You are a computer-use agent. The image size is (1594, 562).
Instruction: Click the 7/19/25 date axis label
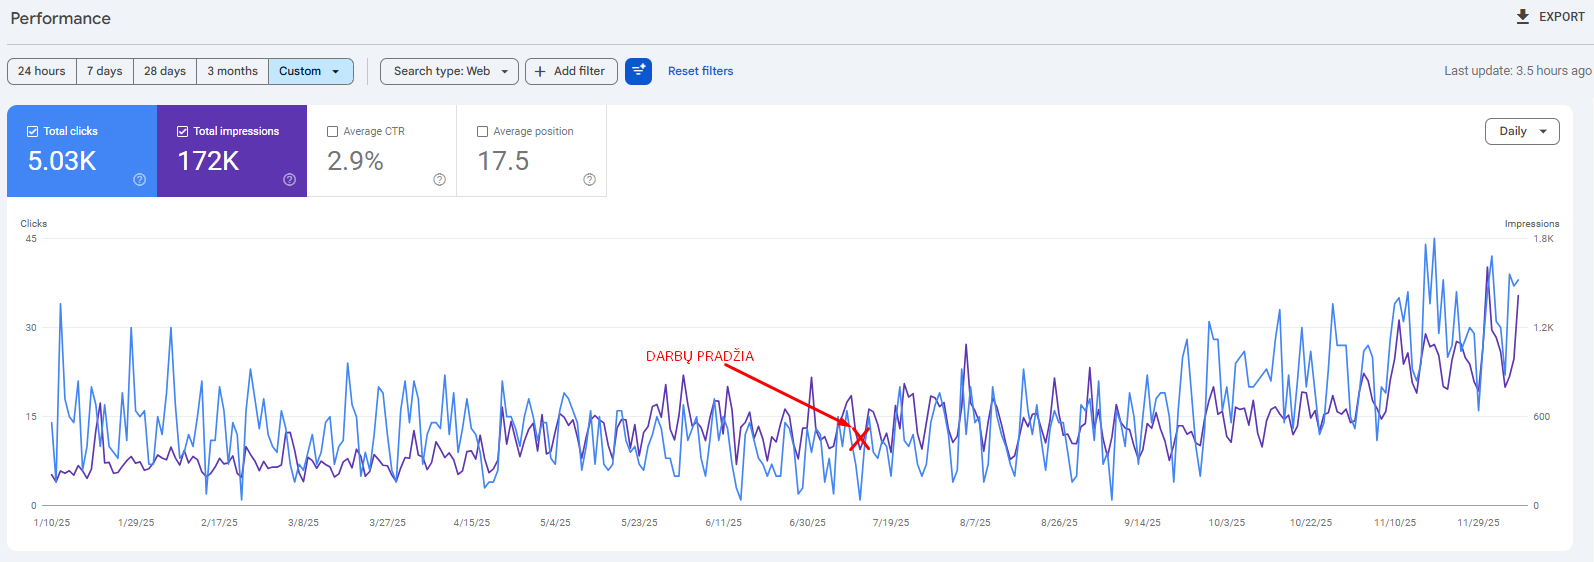[891, 523]
